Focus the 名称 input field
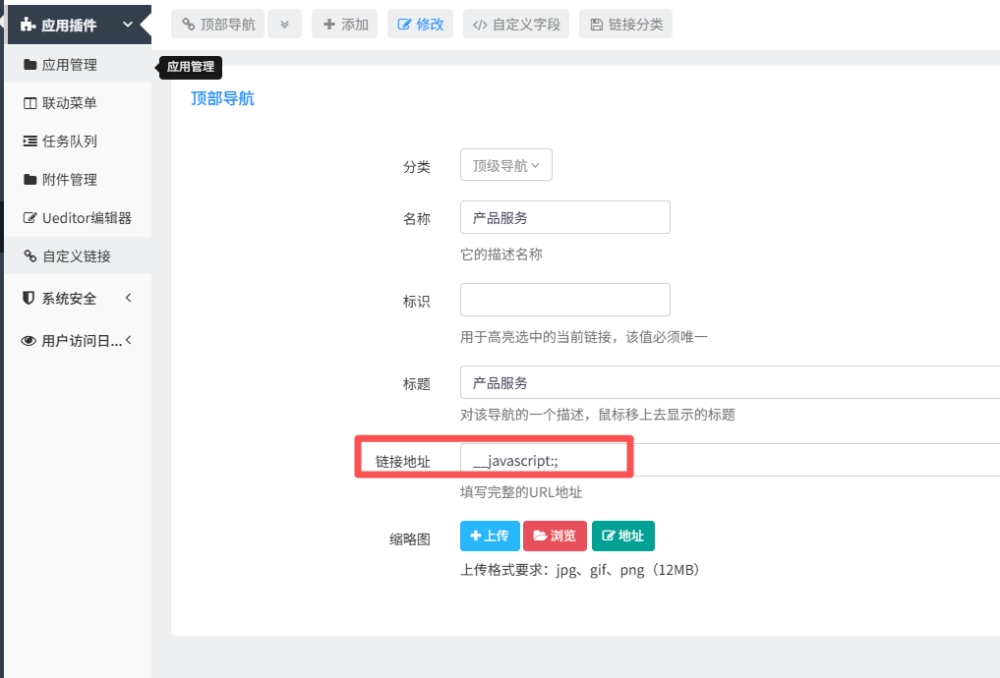This screenshot has width=1000, height=678. [565, 217]
